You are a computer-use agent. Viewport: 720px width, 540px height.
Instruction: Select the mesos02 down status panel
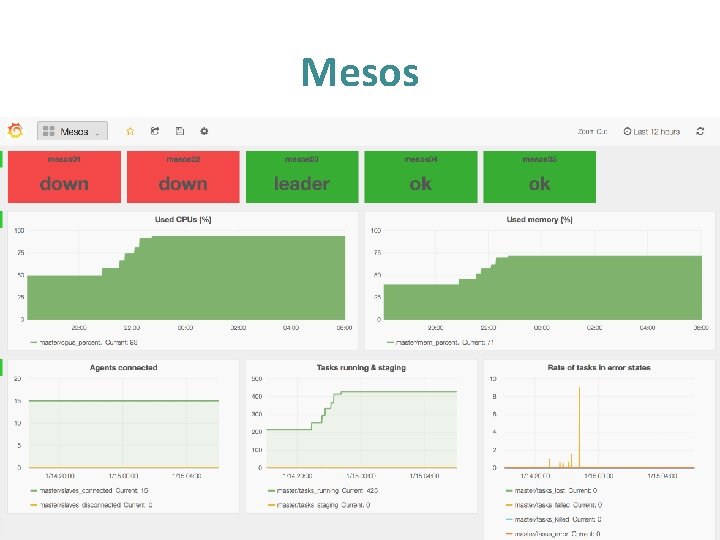point(183,177)
